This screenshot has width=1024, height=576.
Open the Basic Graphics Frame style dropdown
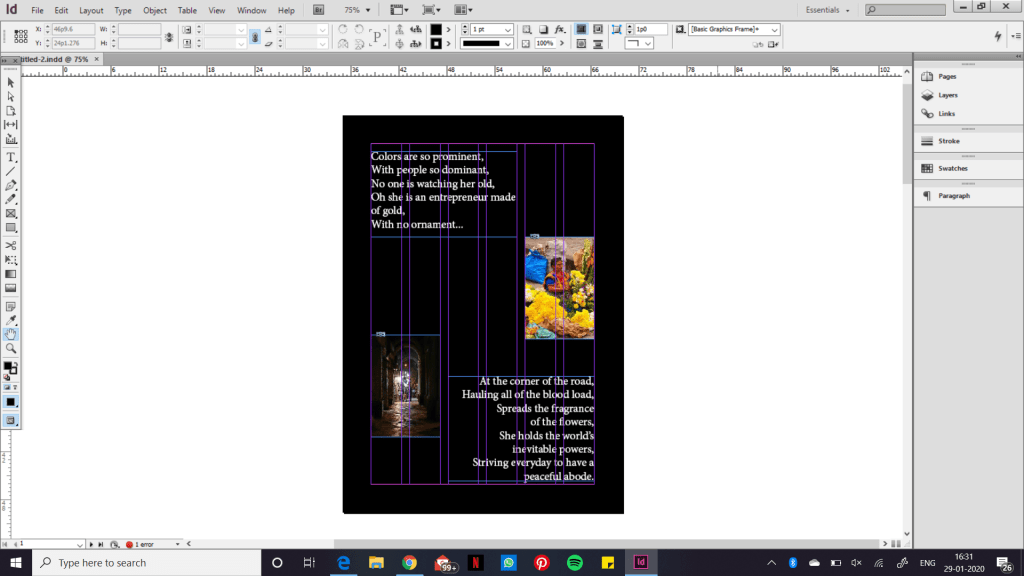pyautogui.click(x=773, y=30)
